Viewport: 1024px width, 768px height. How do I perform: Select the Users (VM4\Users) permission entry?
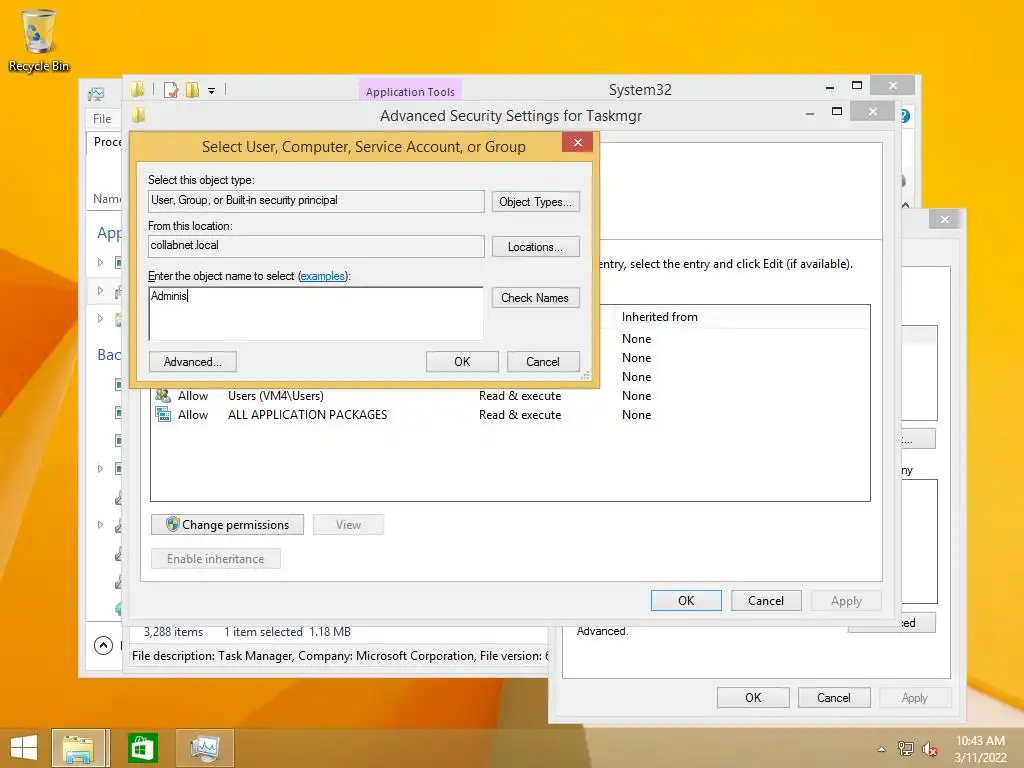point(509,396)
